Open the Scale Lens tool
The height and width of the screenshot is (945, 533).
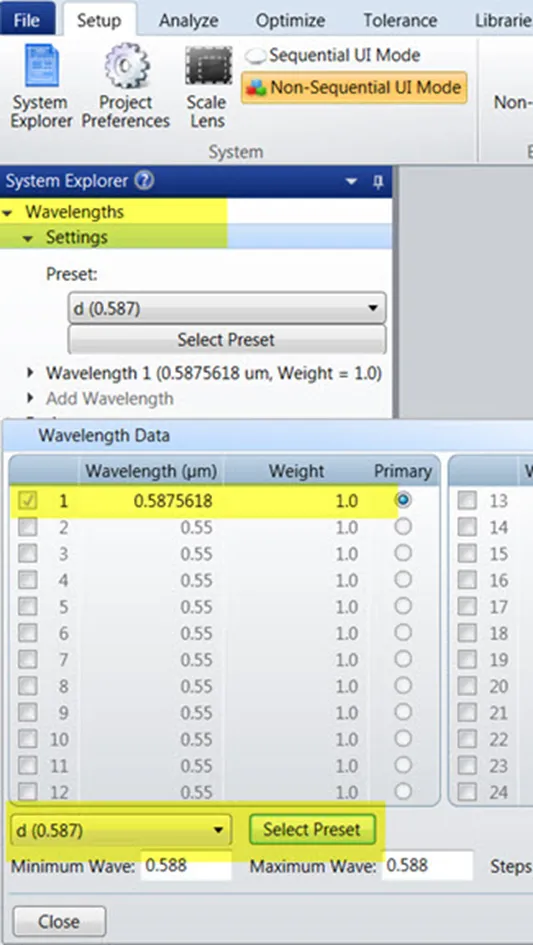click(207, 87)
